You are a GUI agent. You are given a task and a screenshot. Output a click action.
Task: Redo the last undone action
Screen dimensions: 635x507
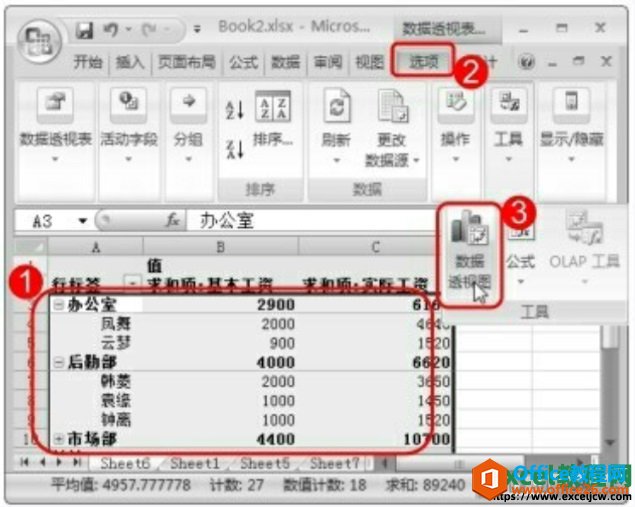click(149, 30)
